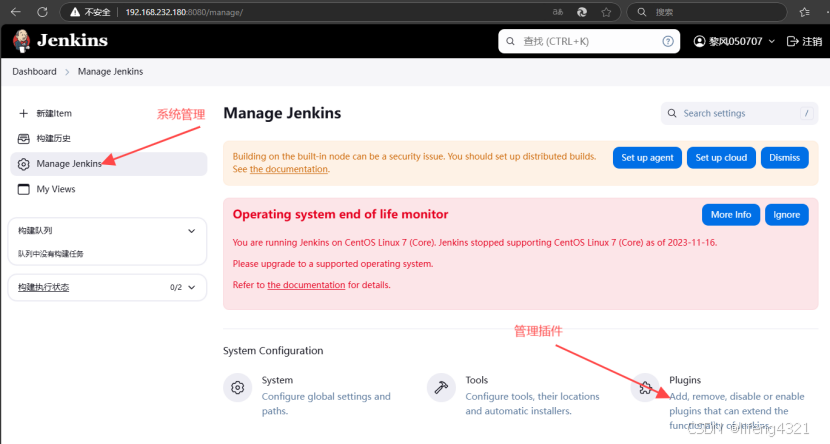Click the plus icon for 新建Item
The height and width of the screenshot is (444, 830).
point(23,113)
